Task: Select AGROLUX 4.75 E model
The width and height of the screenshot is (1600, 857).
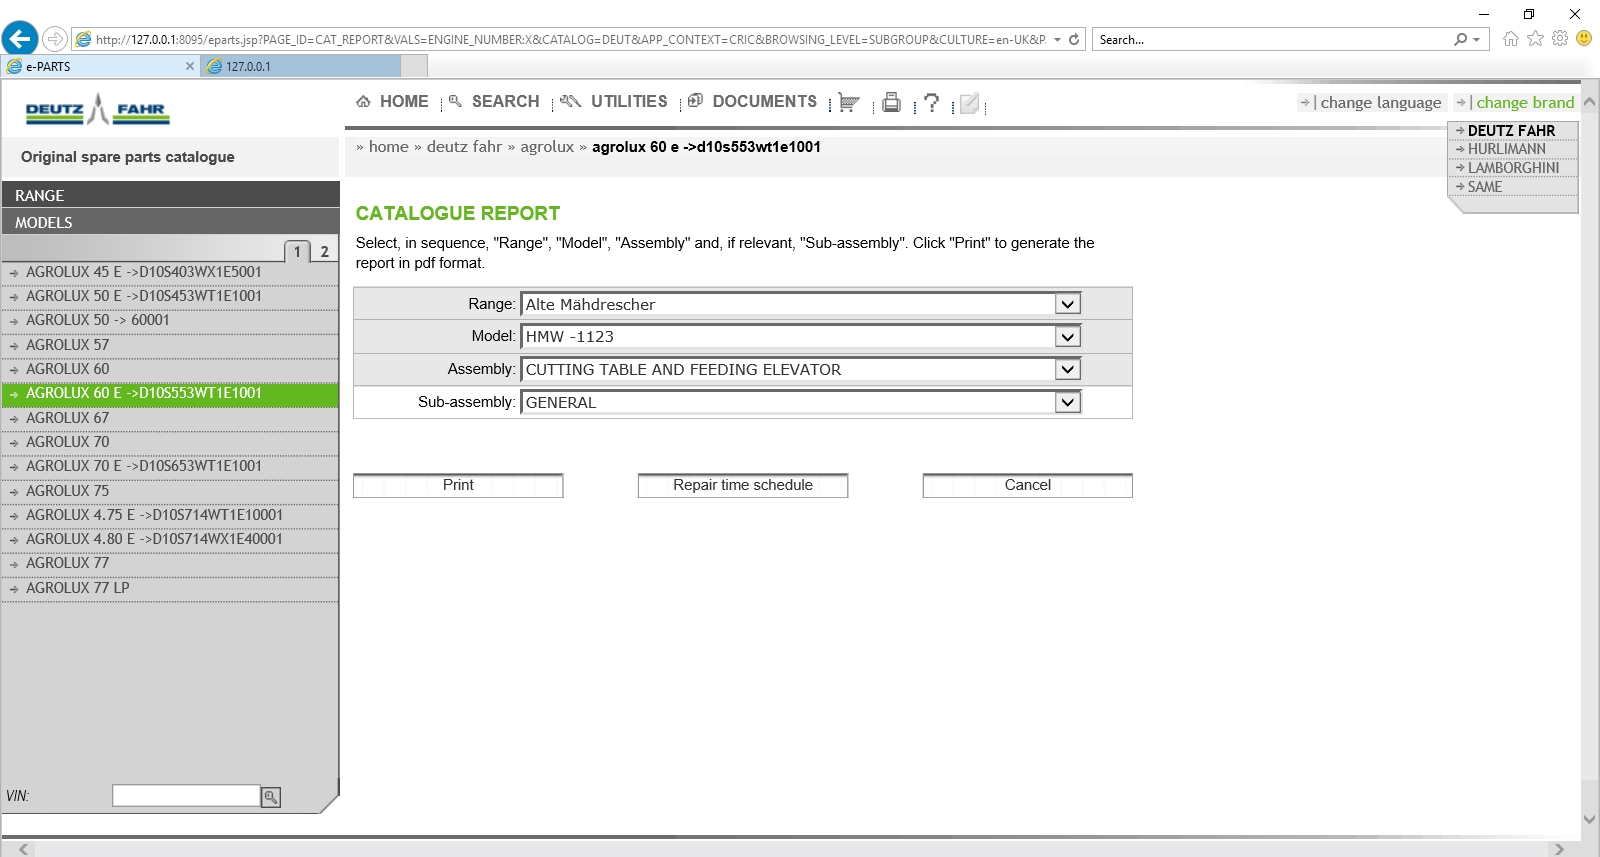Action: pyautogui.click(x=170, y=515)
